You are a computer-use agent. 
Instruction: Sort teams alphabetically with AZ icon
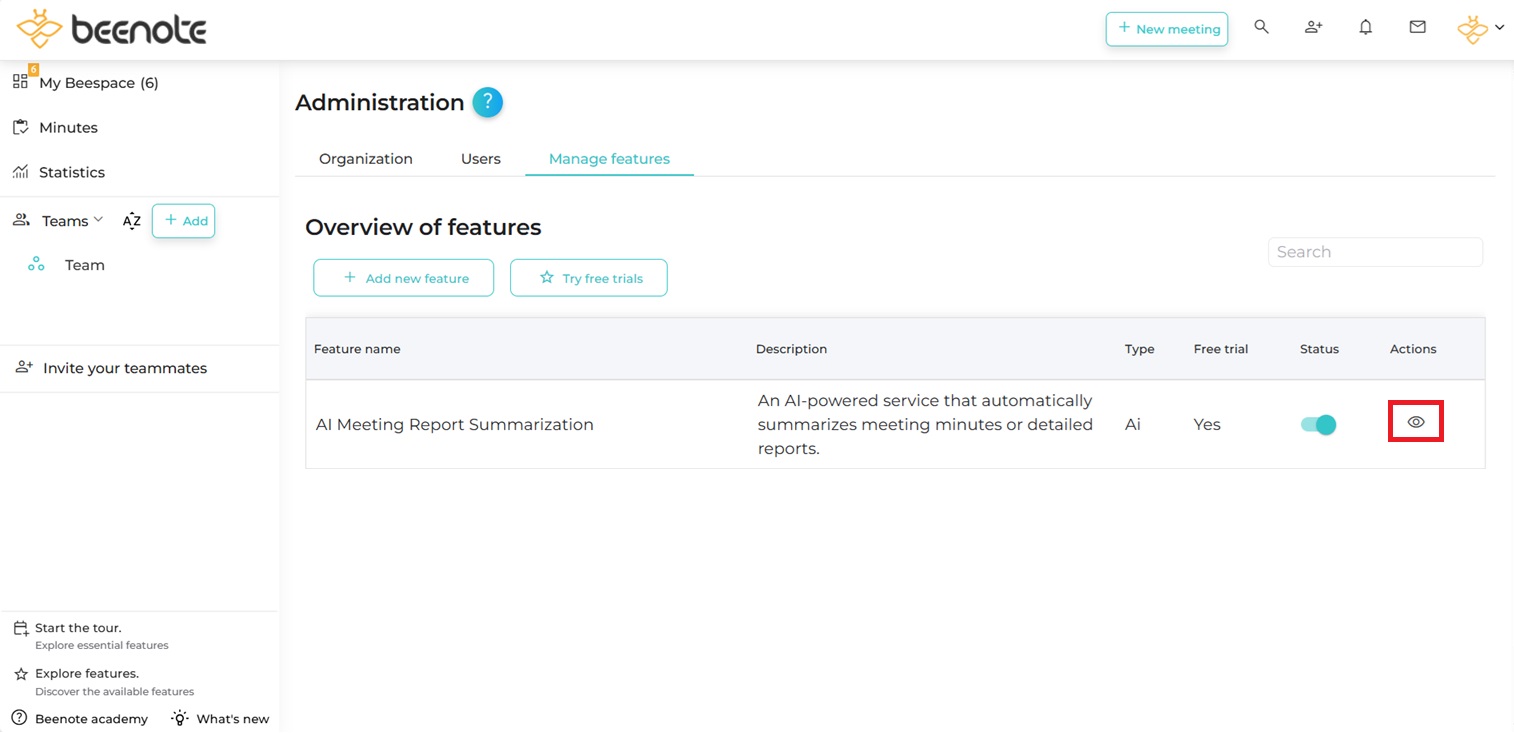coord(131,221)
